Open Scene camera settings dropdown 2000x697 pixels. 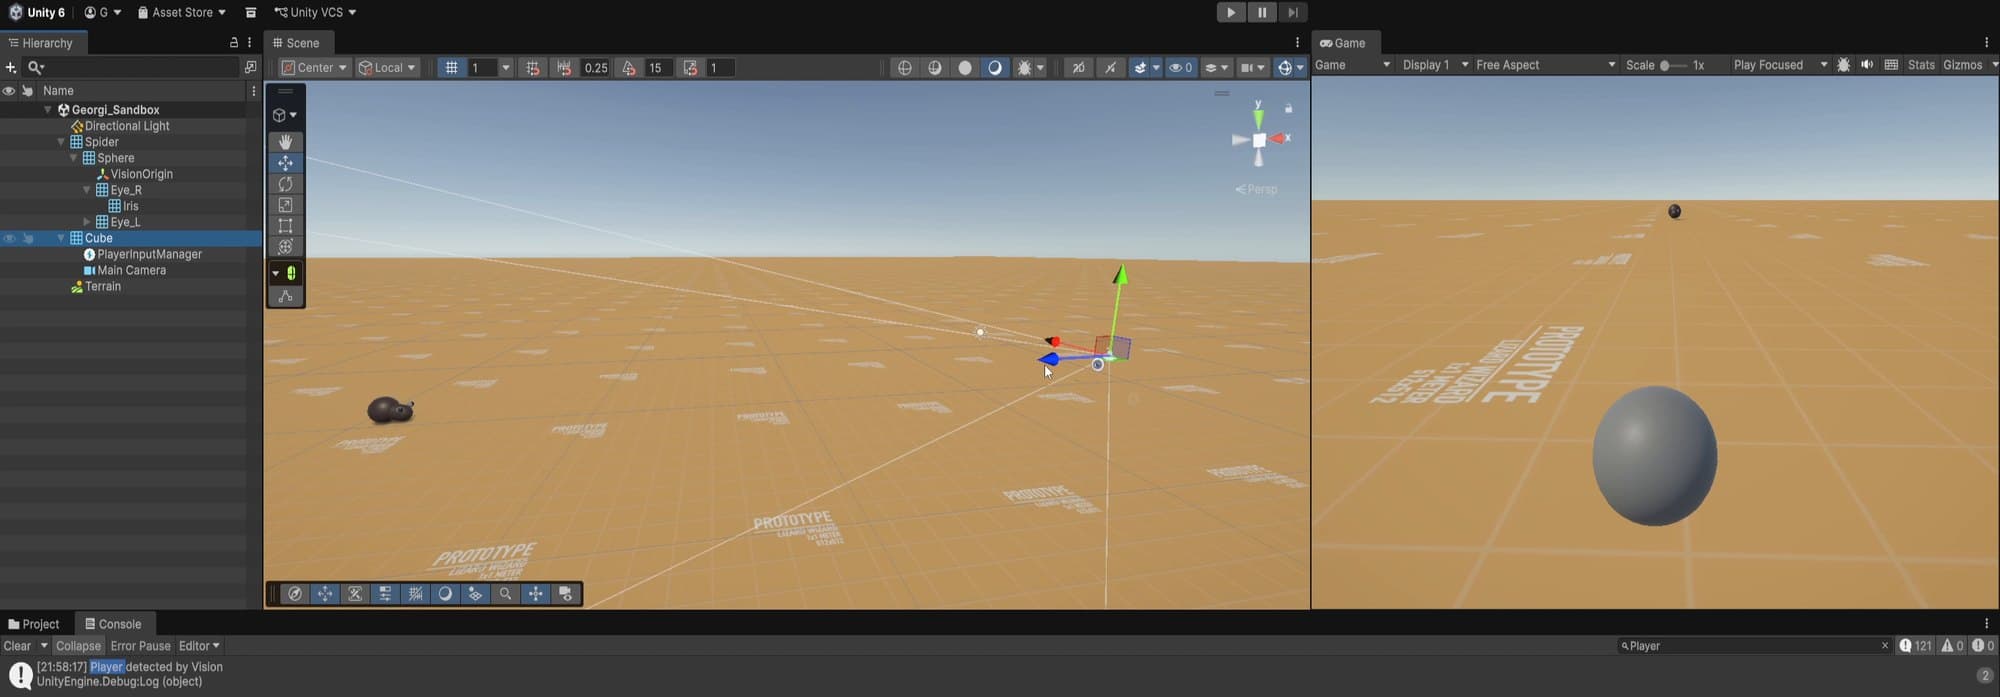coord(1252,68)
